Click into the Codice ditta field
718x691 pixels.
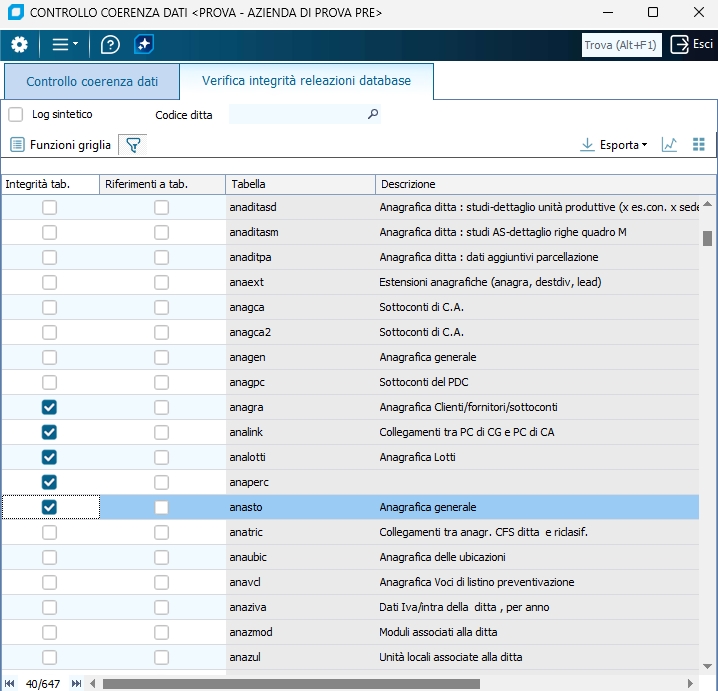[x=297, y=114]
